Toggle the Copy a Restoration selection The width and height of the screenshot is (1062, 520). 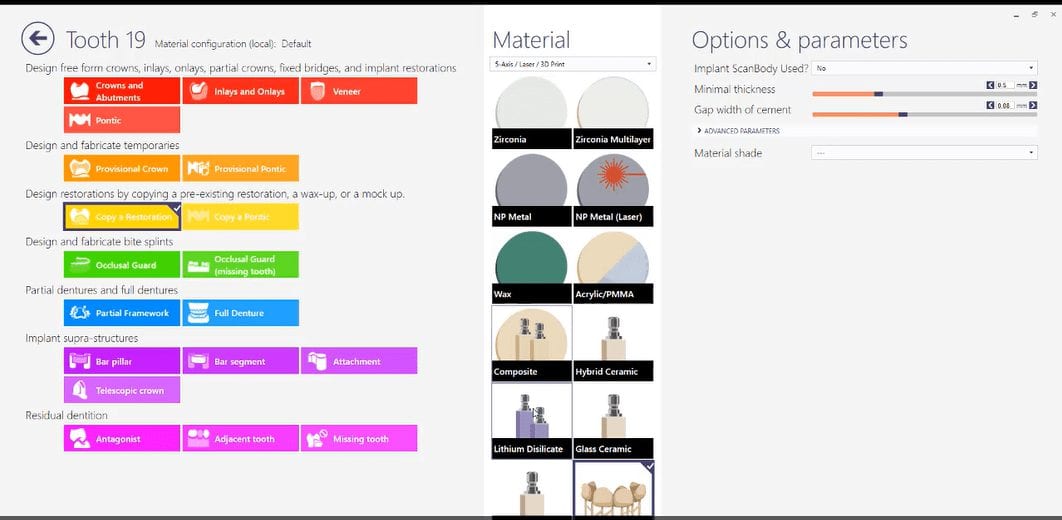tap(122, 217)
